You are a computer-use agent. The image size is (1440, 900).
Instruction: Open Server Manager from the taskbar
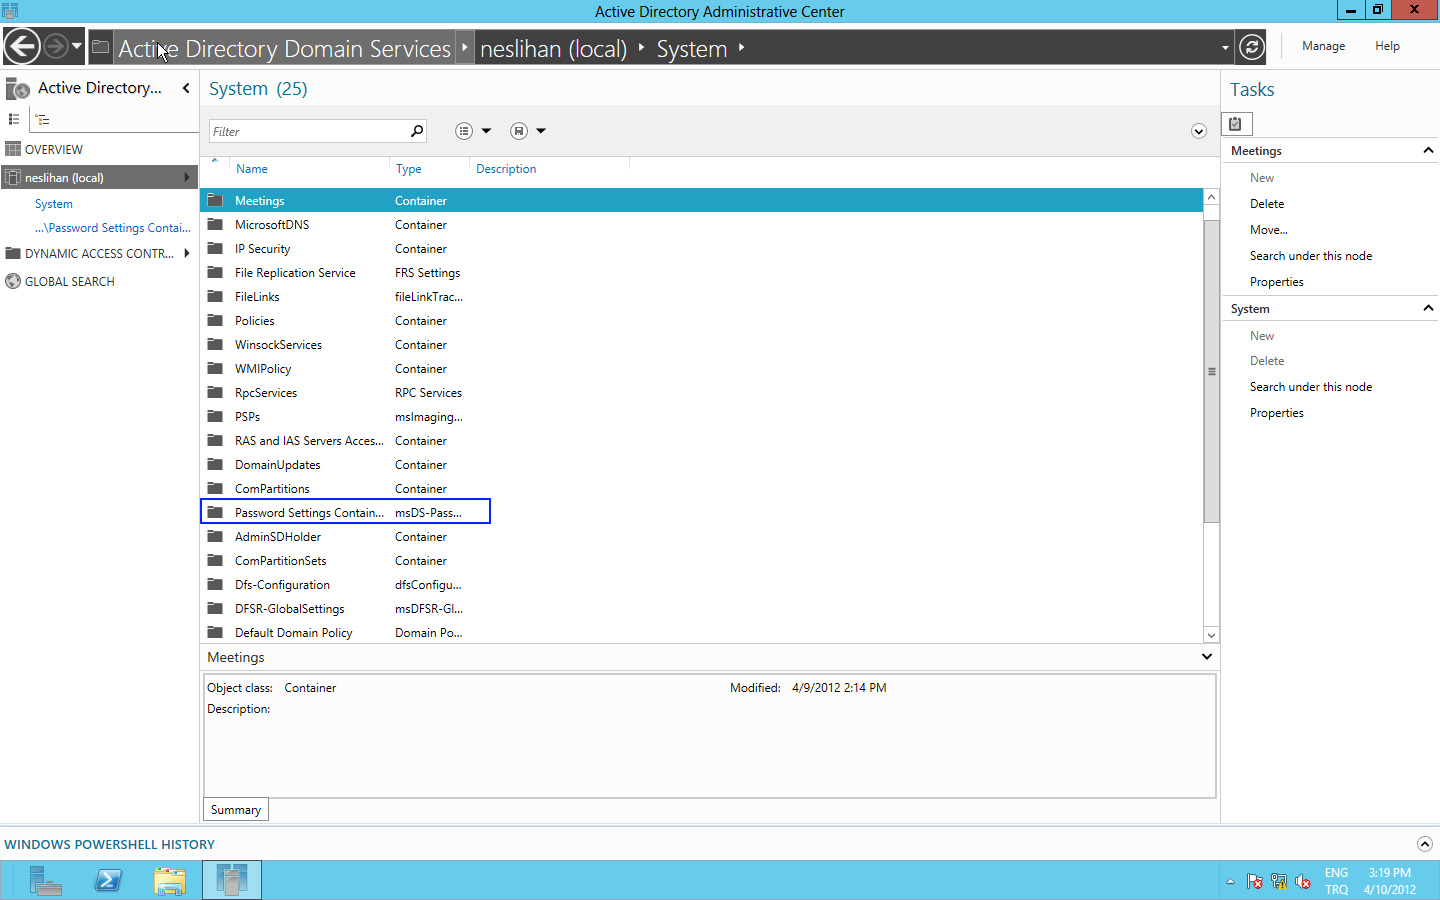[x=44, y=880]
